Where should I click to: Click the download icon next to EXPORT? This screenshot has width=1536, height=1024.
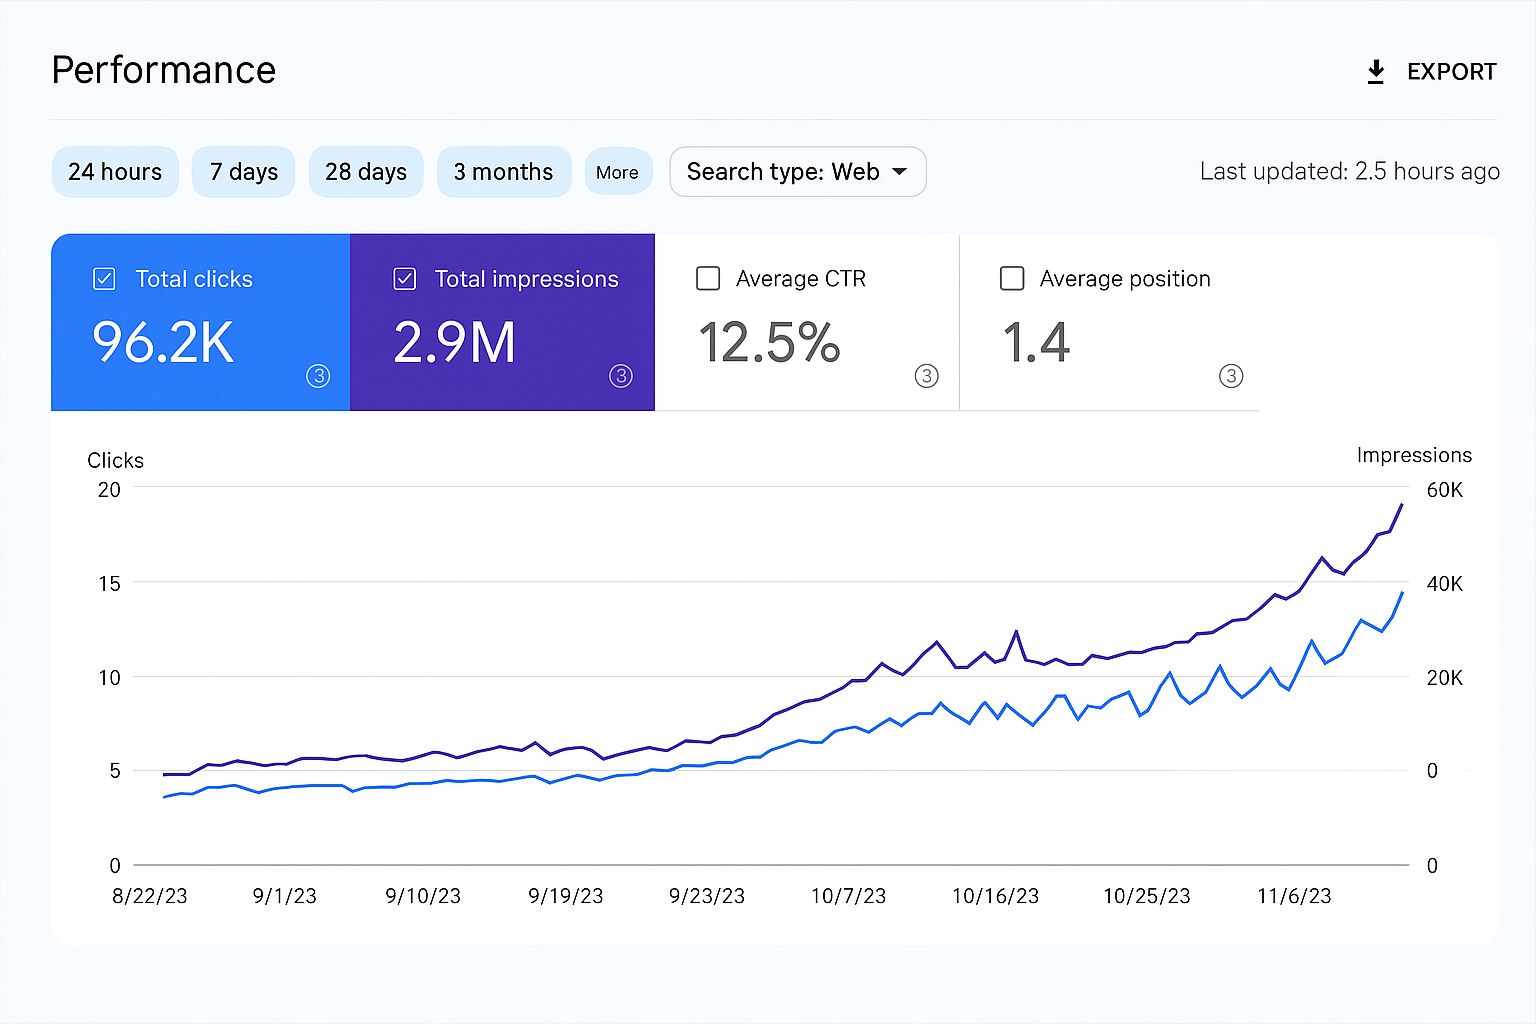tap(1376, 71)
